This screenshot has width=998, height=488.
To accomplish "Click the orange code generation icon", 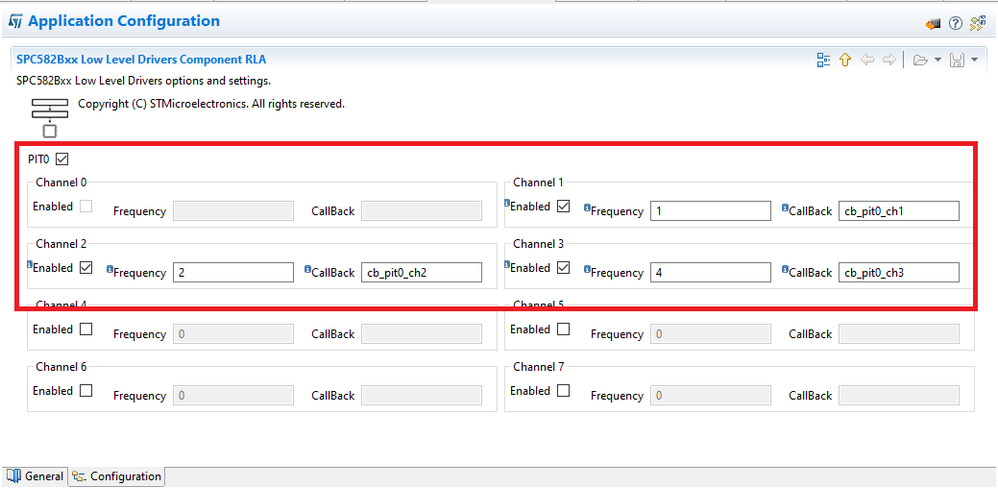I will (x=933, y=24).
